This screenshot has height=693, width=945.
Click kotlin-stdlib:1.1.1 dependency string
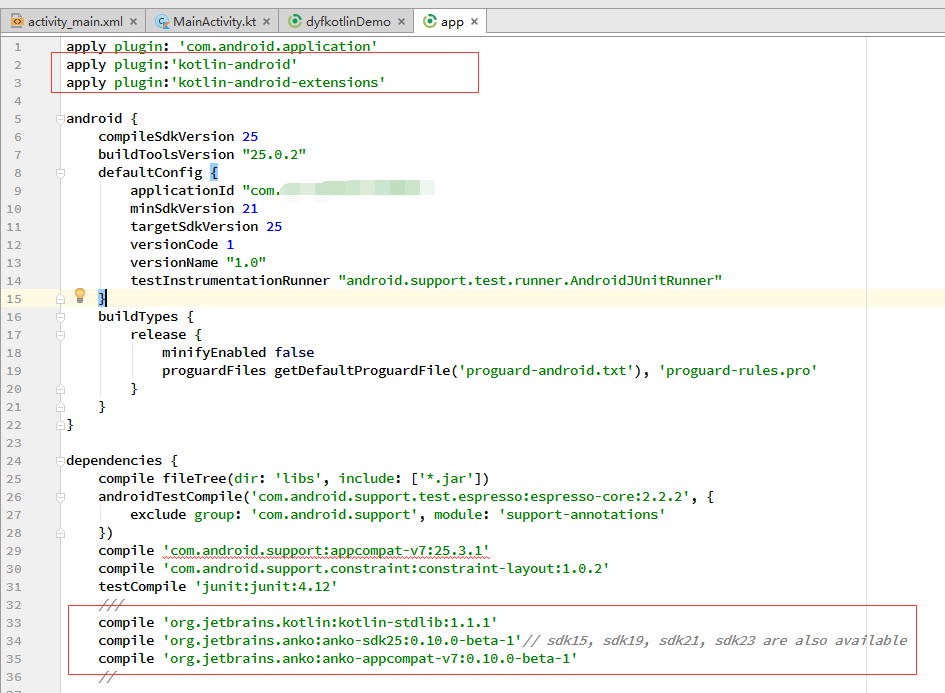330,622
